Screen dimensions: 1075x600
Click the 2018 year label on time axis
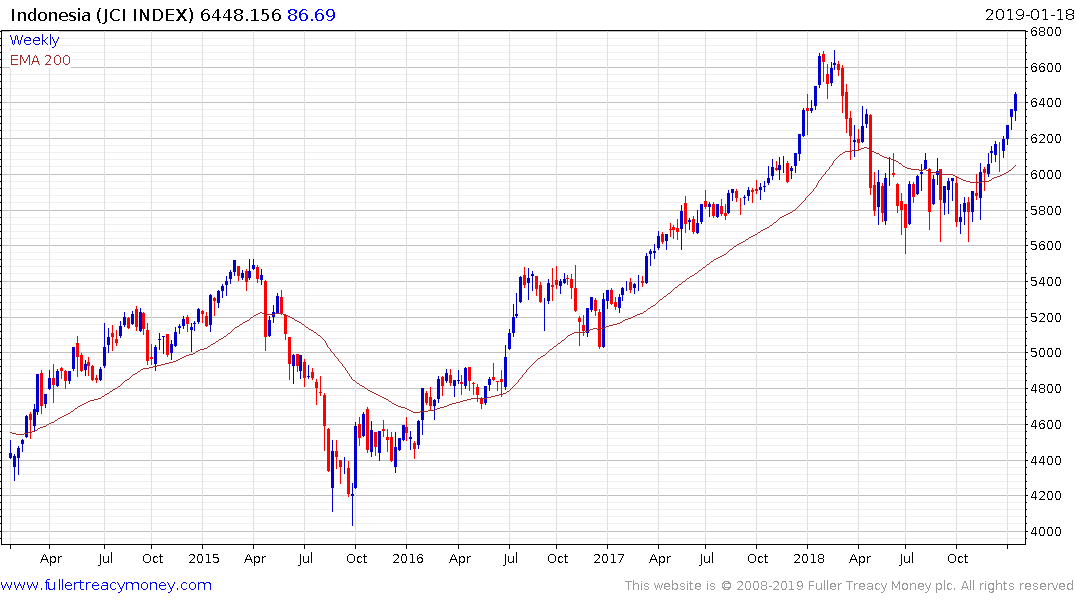click(809, 558)
